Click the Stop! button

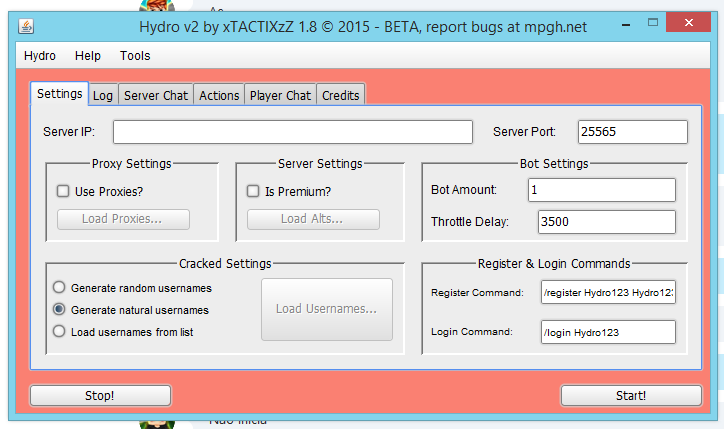tap(101, 396)
